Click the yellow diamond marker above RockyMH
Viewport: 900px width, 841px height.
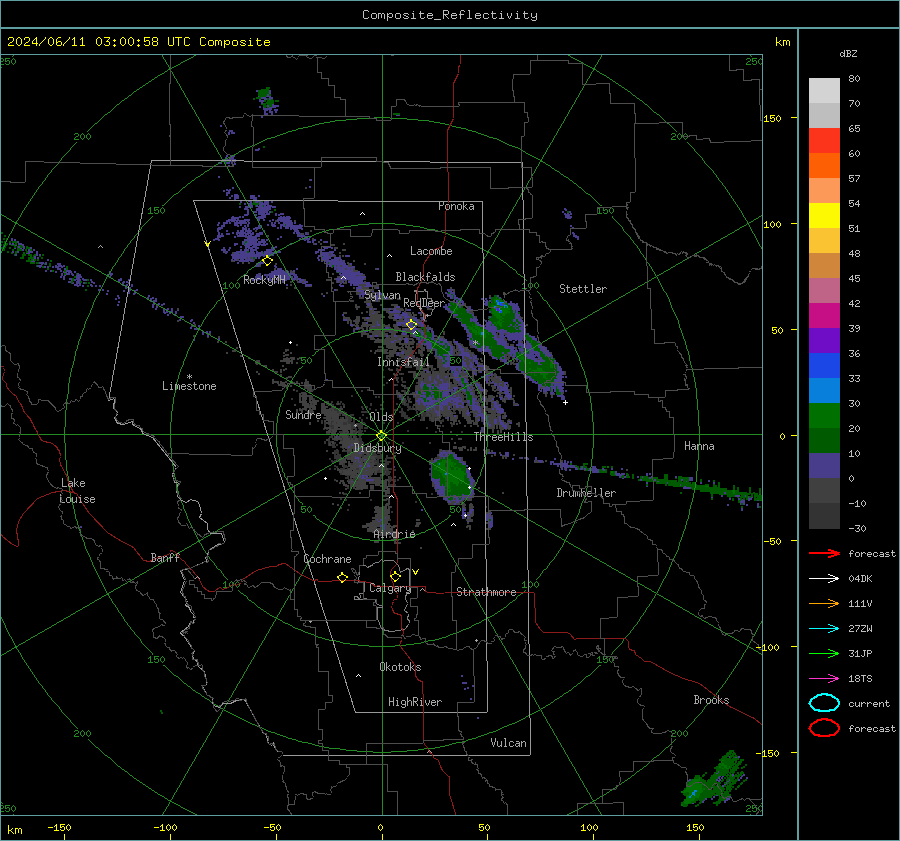coord(267,261)
